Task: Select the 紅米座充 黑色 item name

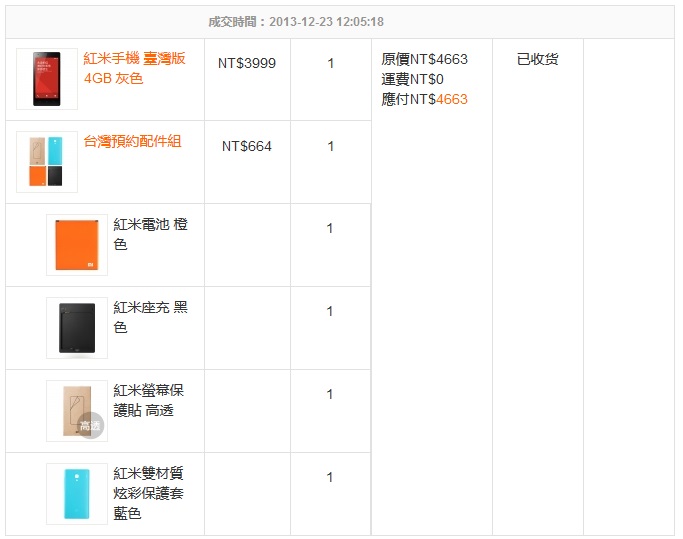Action: [x=151, y=317]
